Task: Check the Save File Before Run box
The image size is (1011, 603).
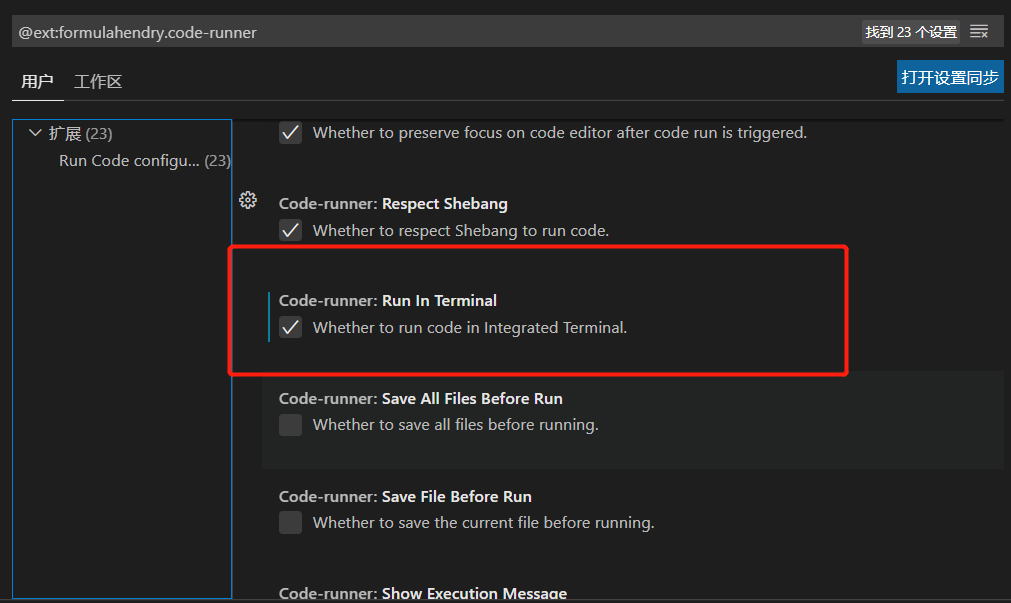Action: click(290, 522)
